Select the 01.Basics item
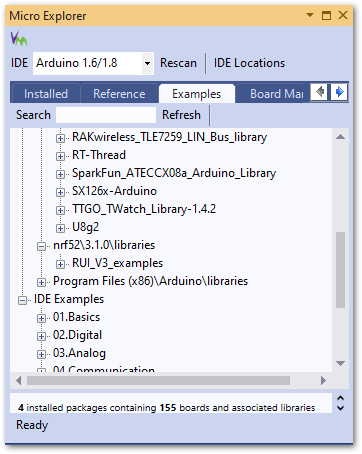Screen dimensions: 362x454 click(x=76, y=317)
